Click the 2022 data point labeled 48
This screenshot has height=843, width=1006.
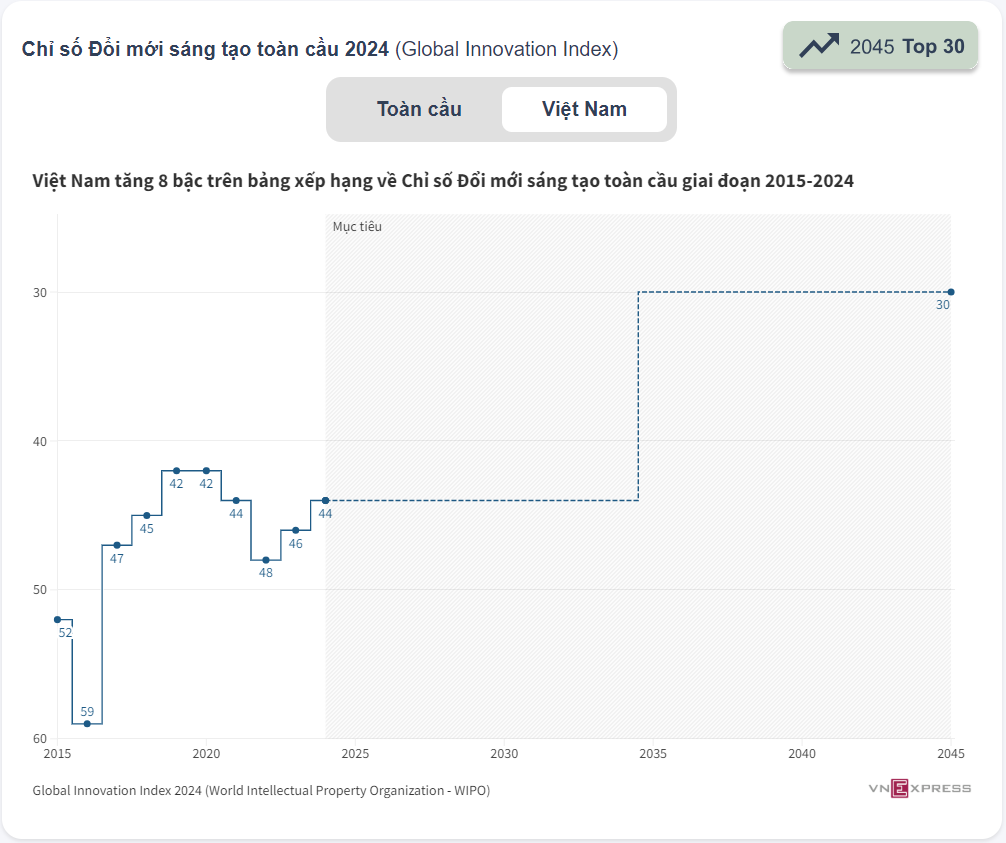point(266,560)
